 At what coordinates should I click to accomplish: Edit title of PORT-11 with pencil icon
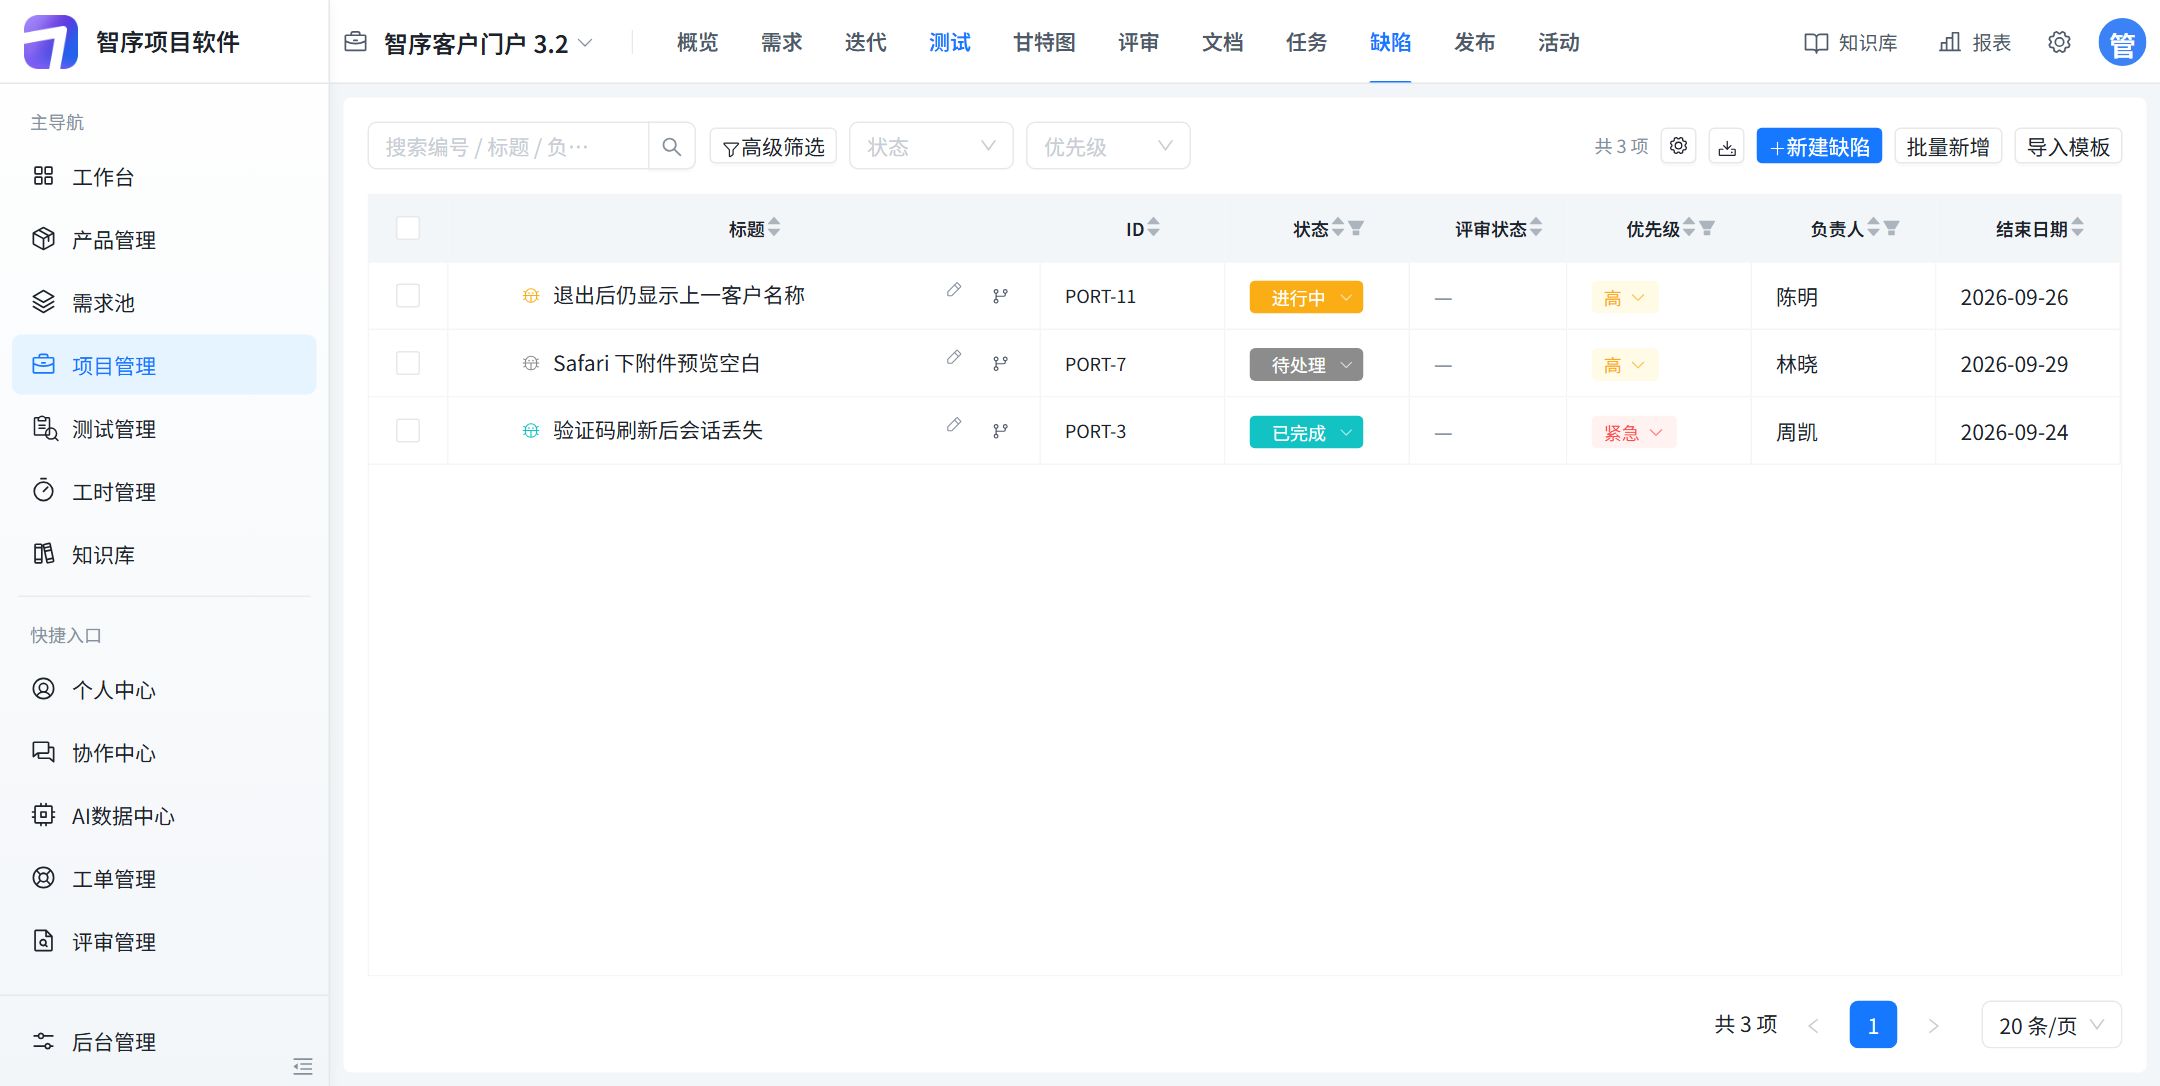tap(954, 290)
